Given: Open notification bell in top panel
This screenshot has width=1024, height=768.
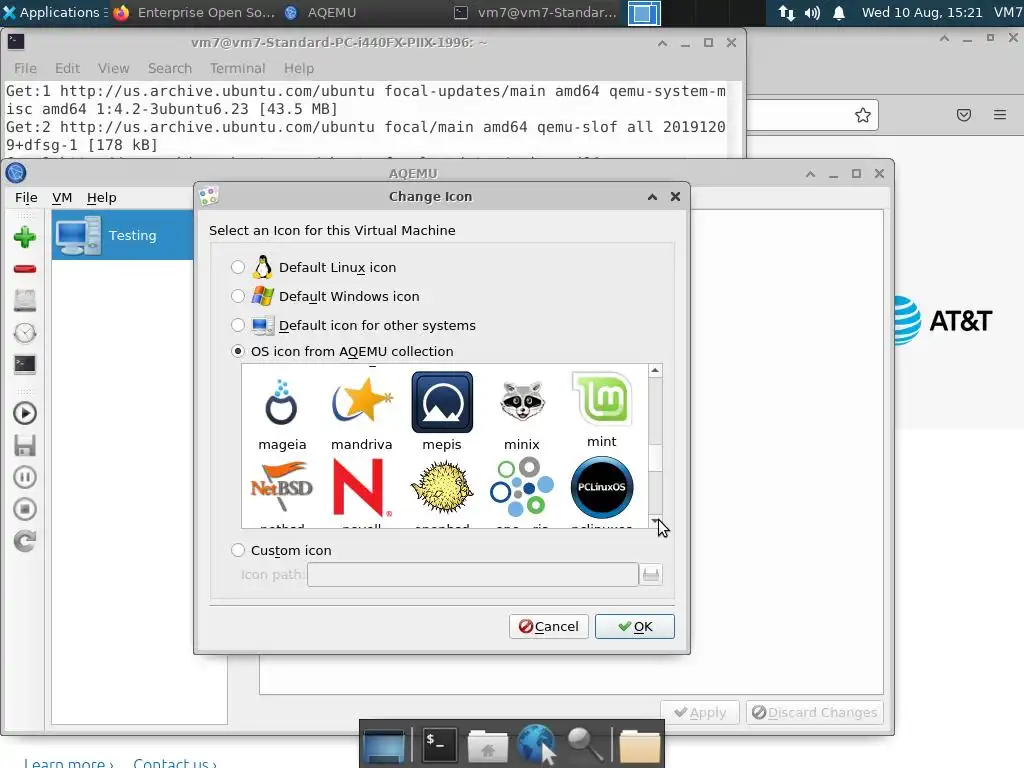Looking at the screenshot, I should [839, 12].
